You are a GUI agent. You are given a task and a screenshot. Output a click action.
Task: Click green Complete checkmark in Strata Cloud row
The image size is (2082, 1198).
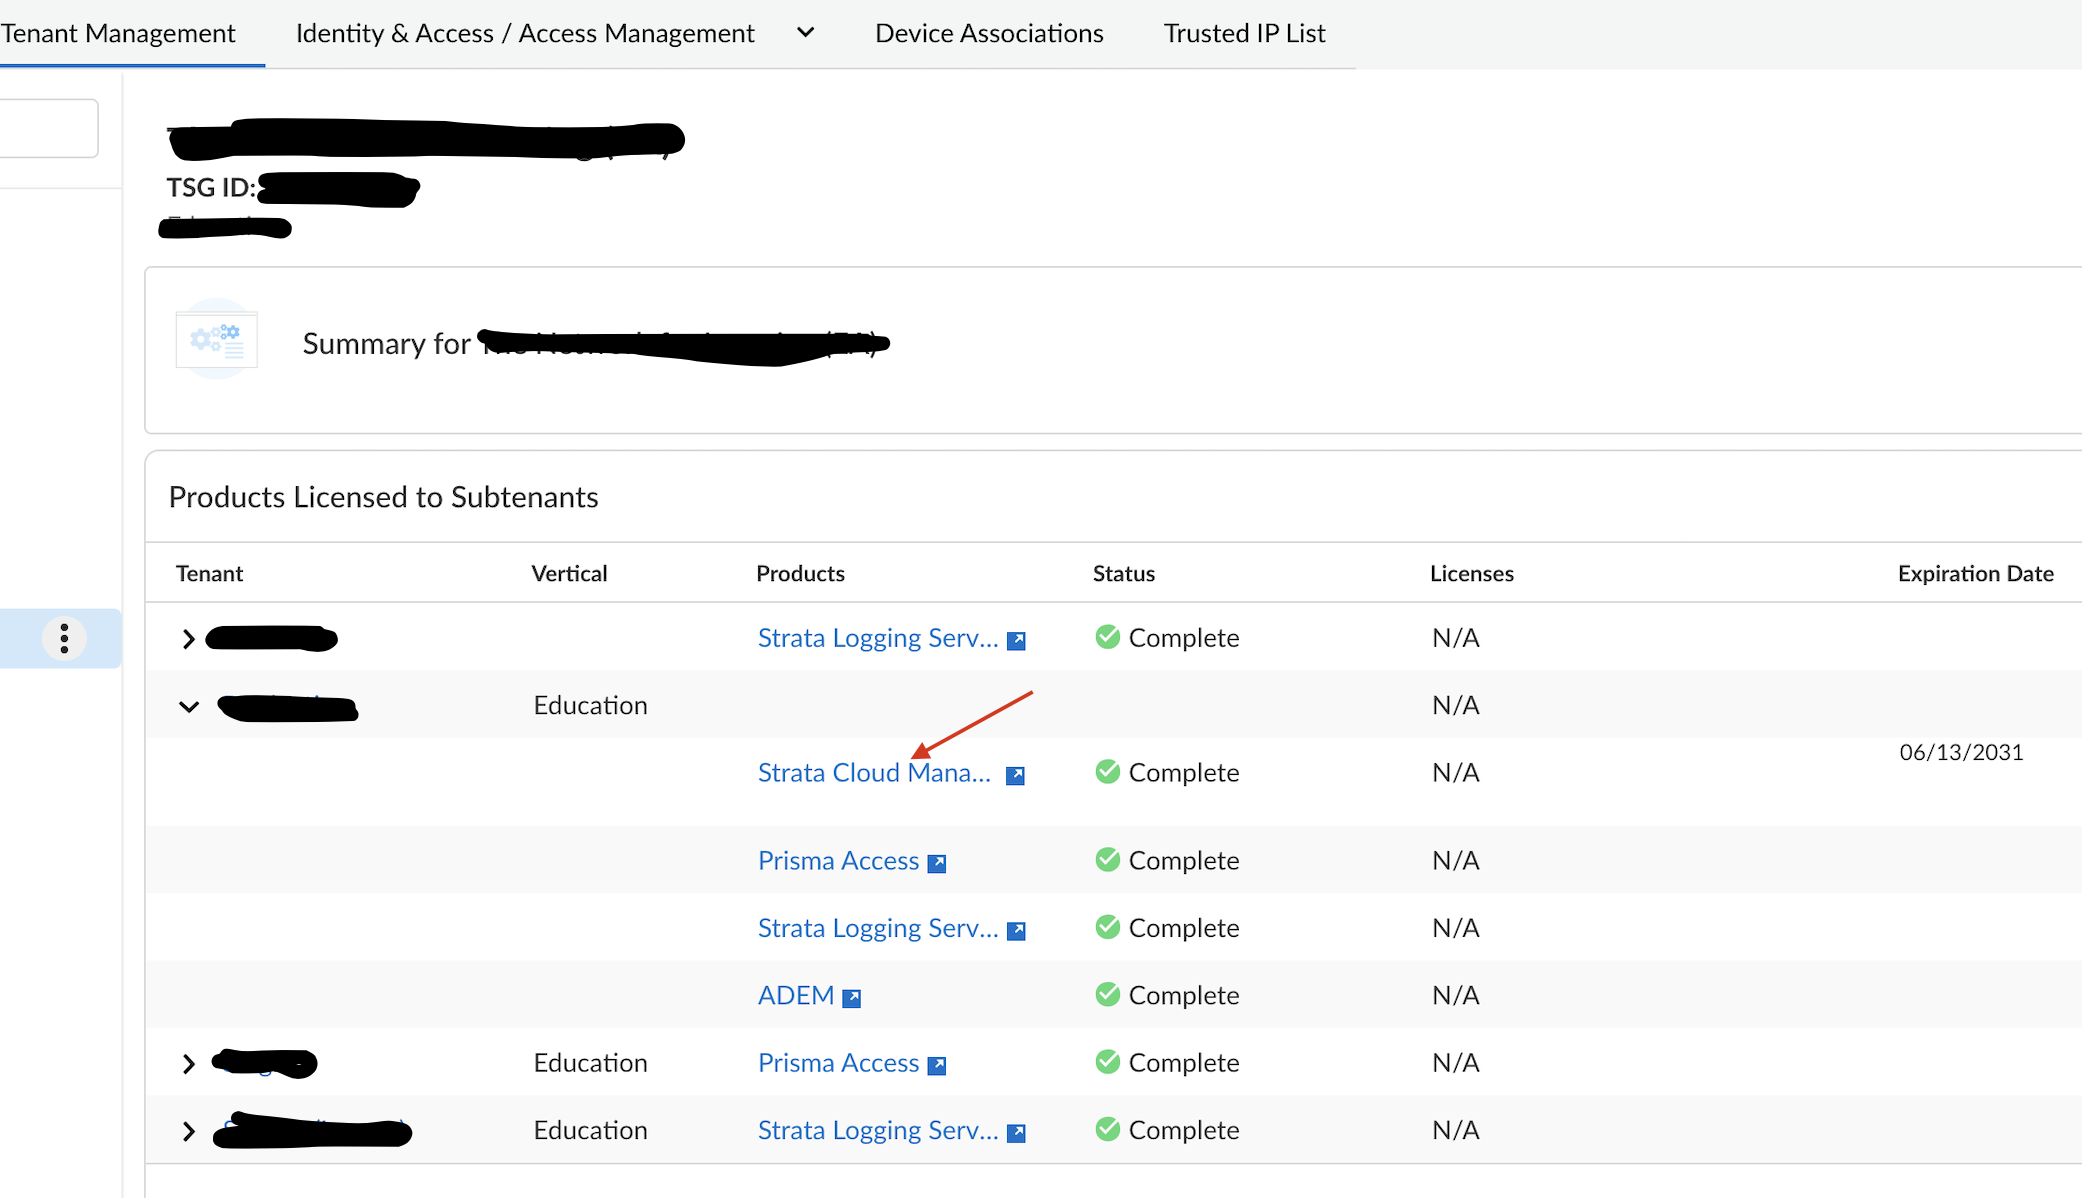[1107, 771]
